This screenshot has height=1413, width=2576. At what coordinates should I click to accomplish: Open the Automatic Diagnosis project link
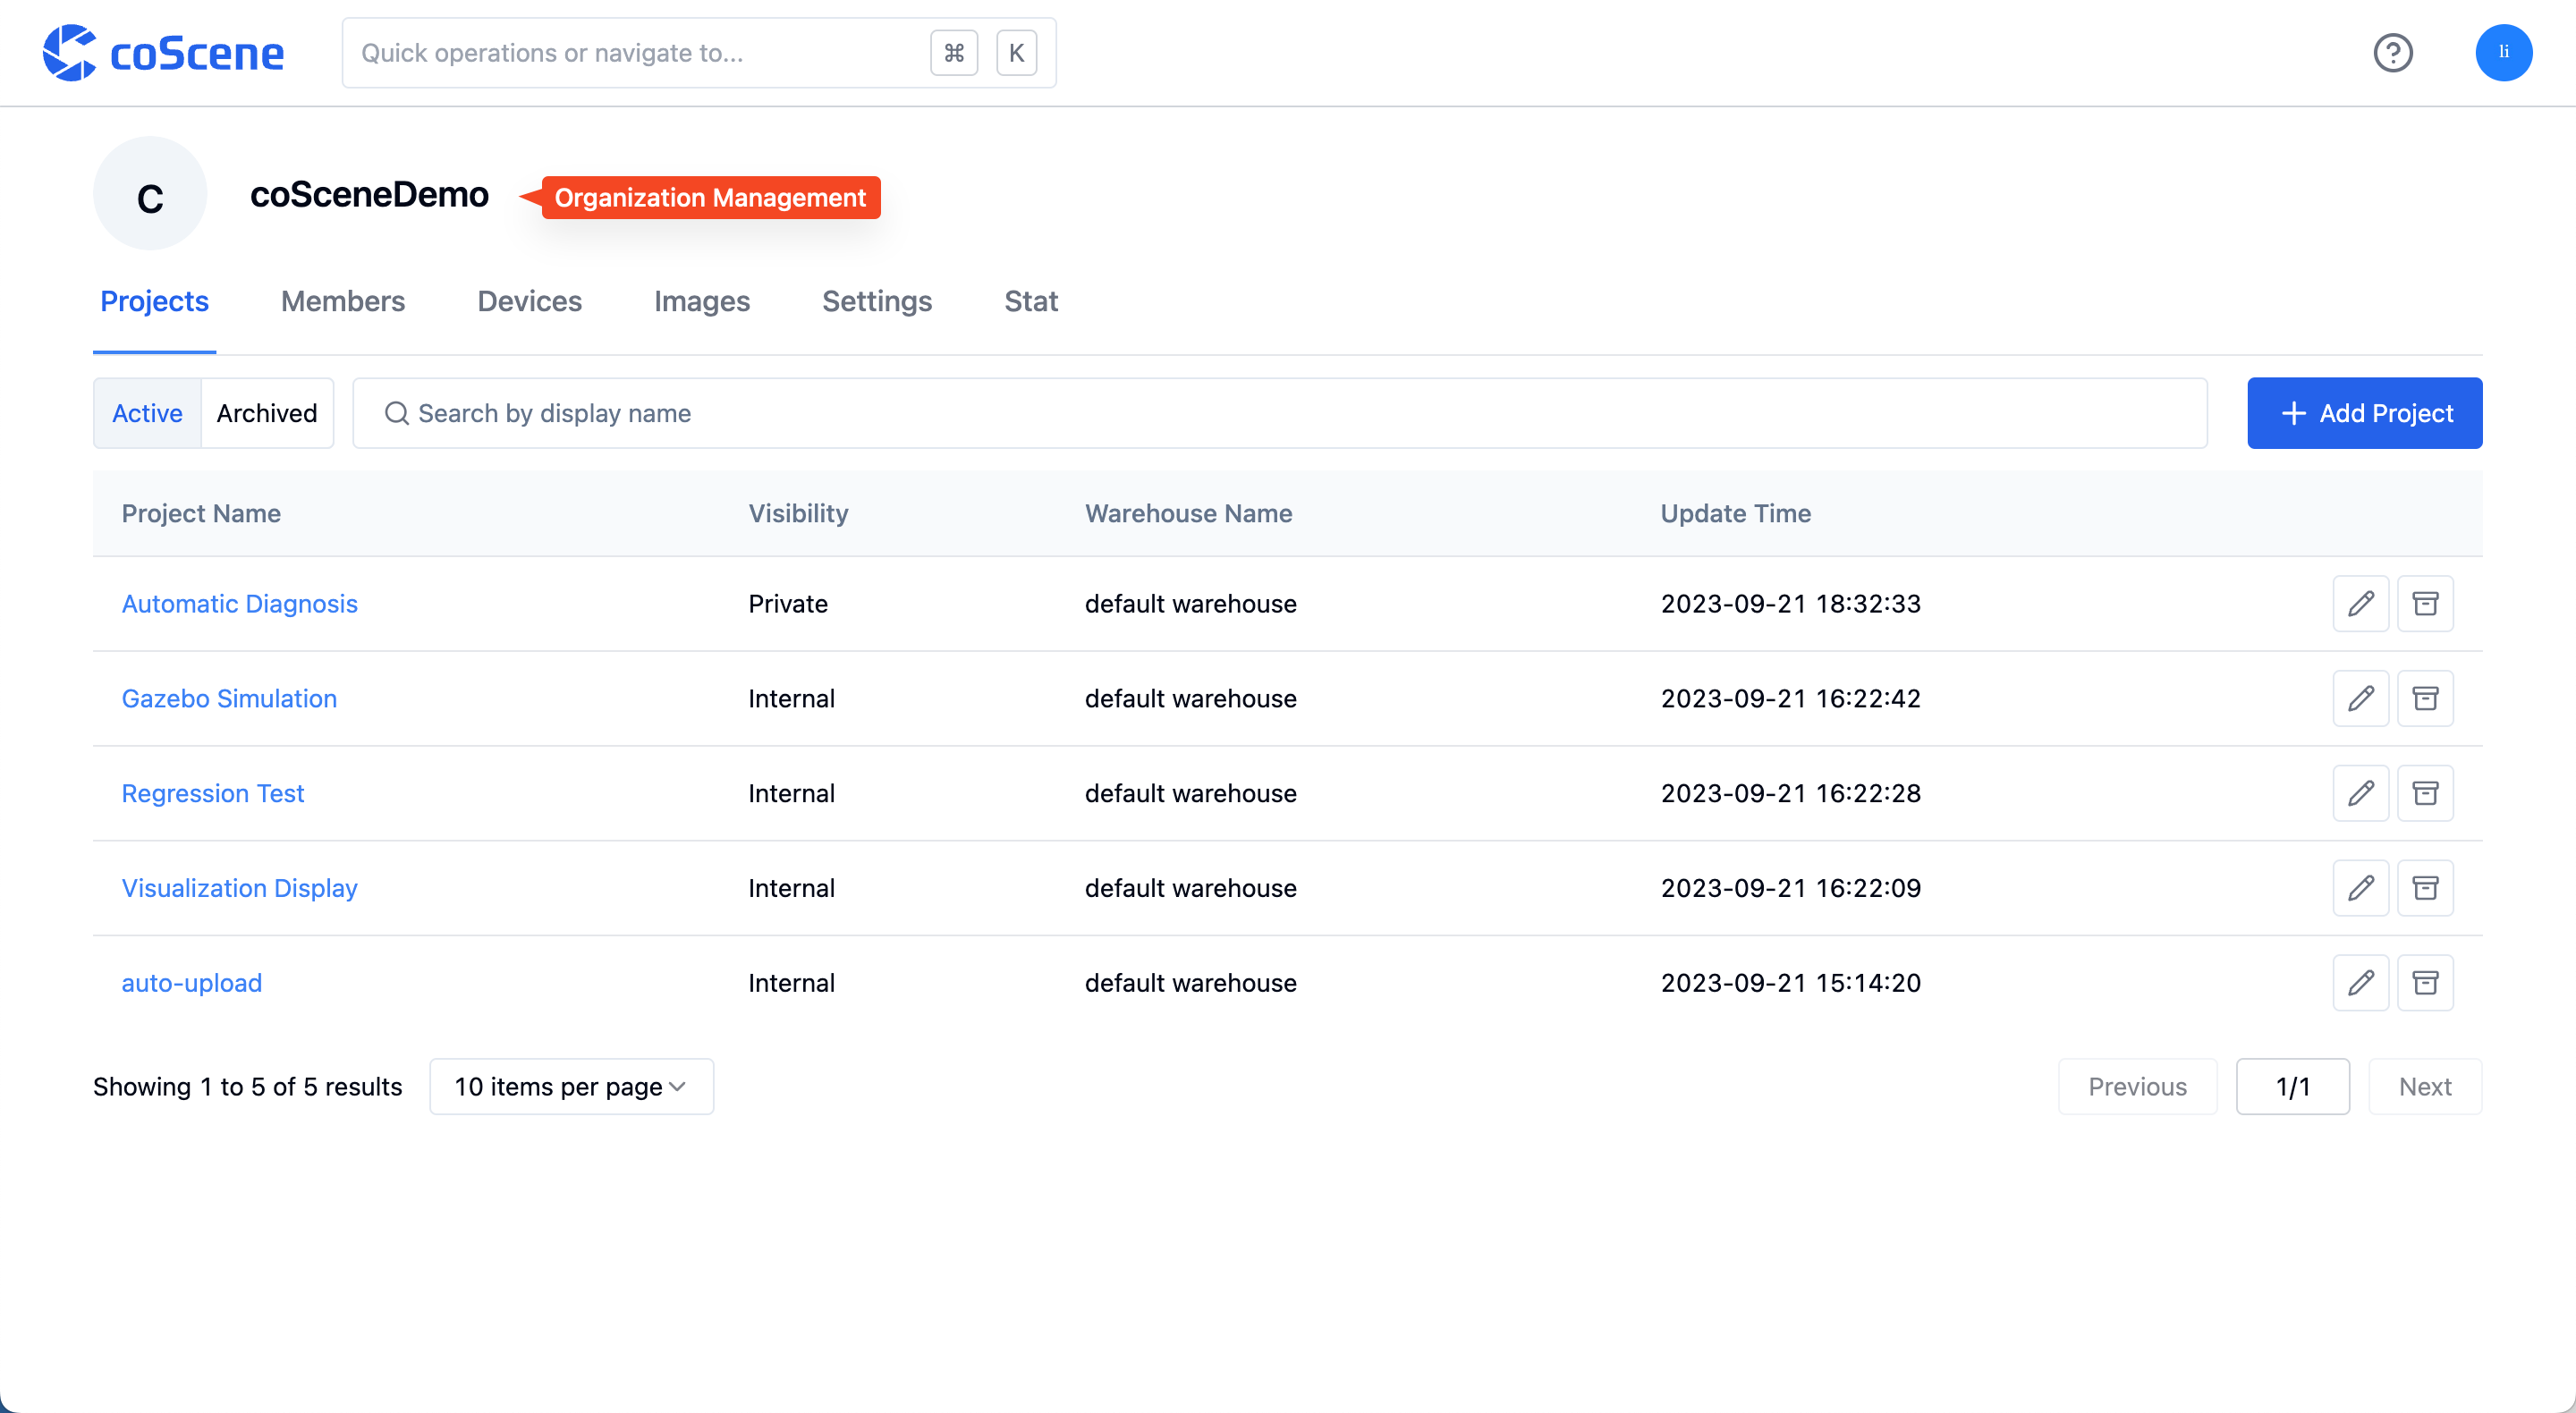coord(239,604)
